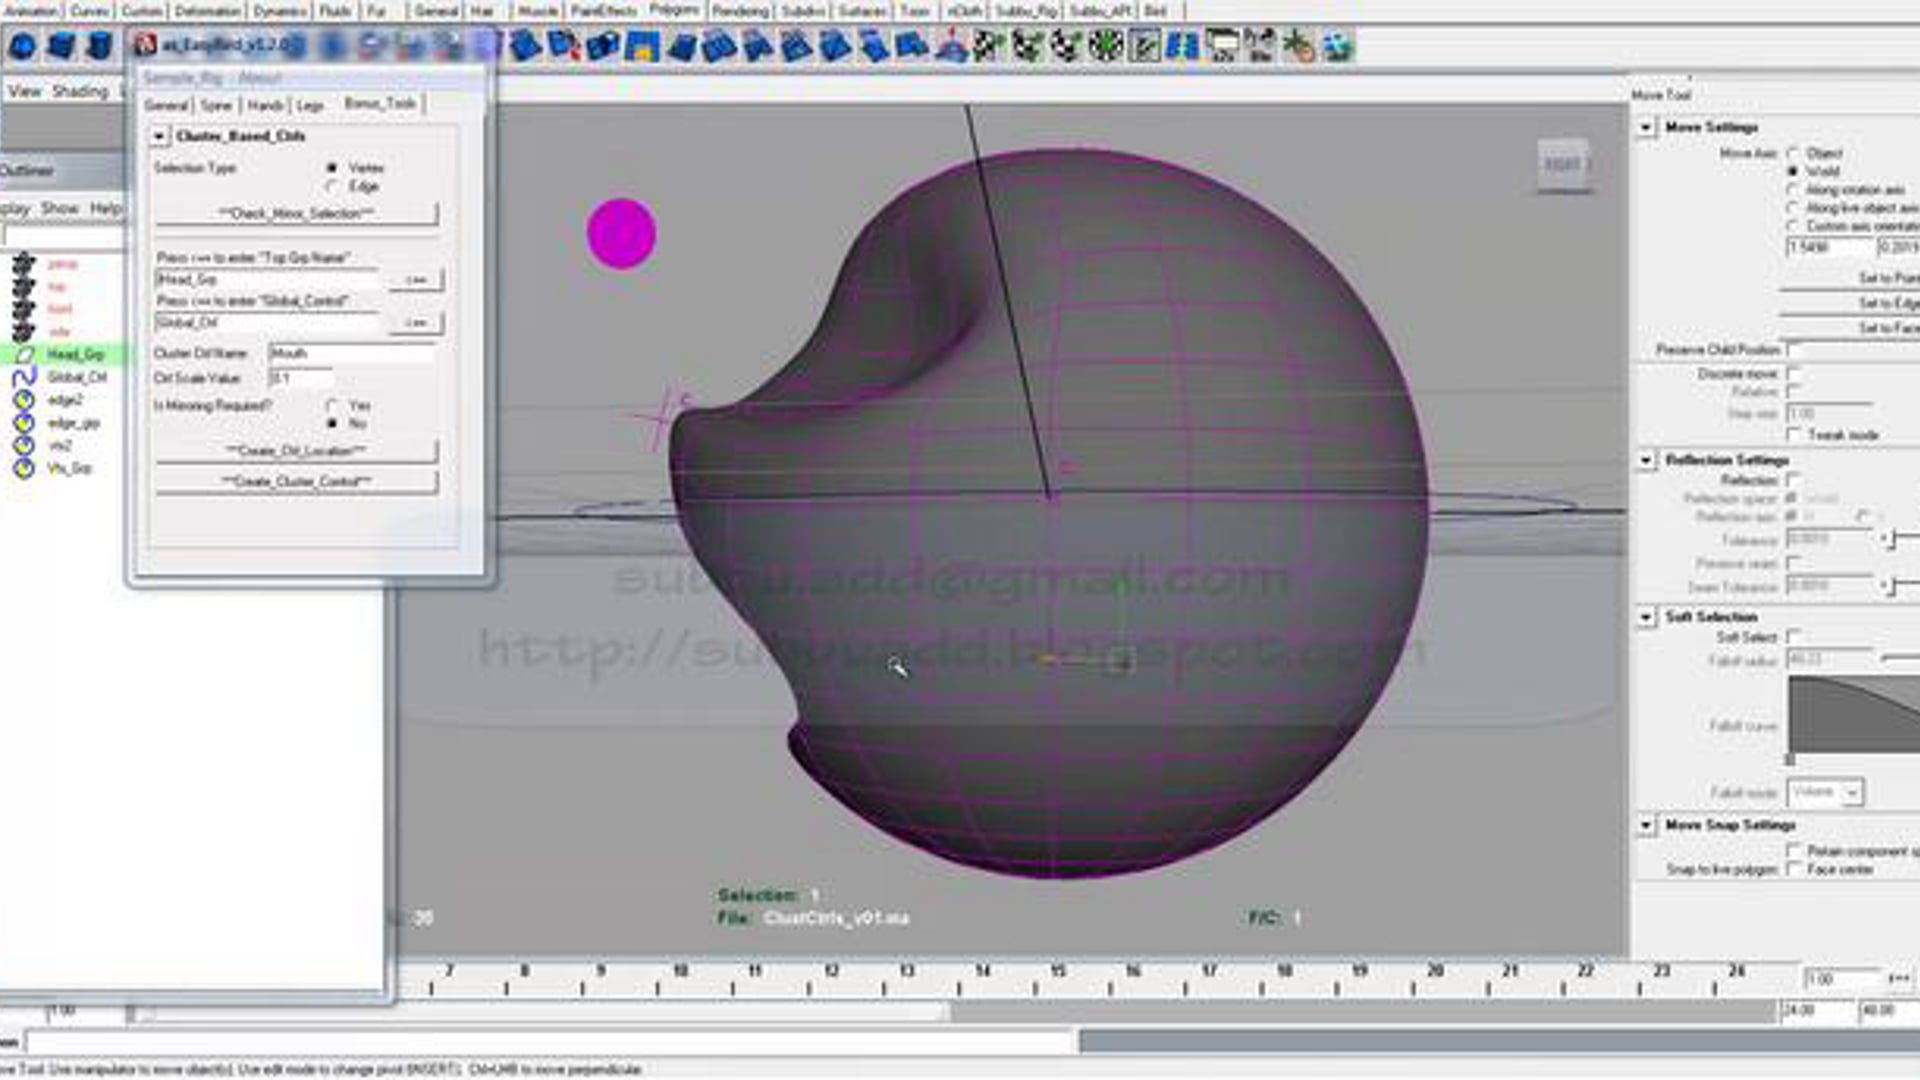Image resolution: width=1920 pixels, height=1080 pixels.
Task: Open the viewport Shading menu
Action: click(80, 91)
